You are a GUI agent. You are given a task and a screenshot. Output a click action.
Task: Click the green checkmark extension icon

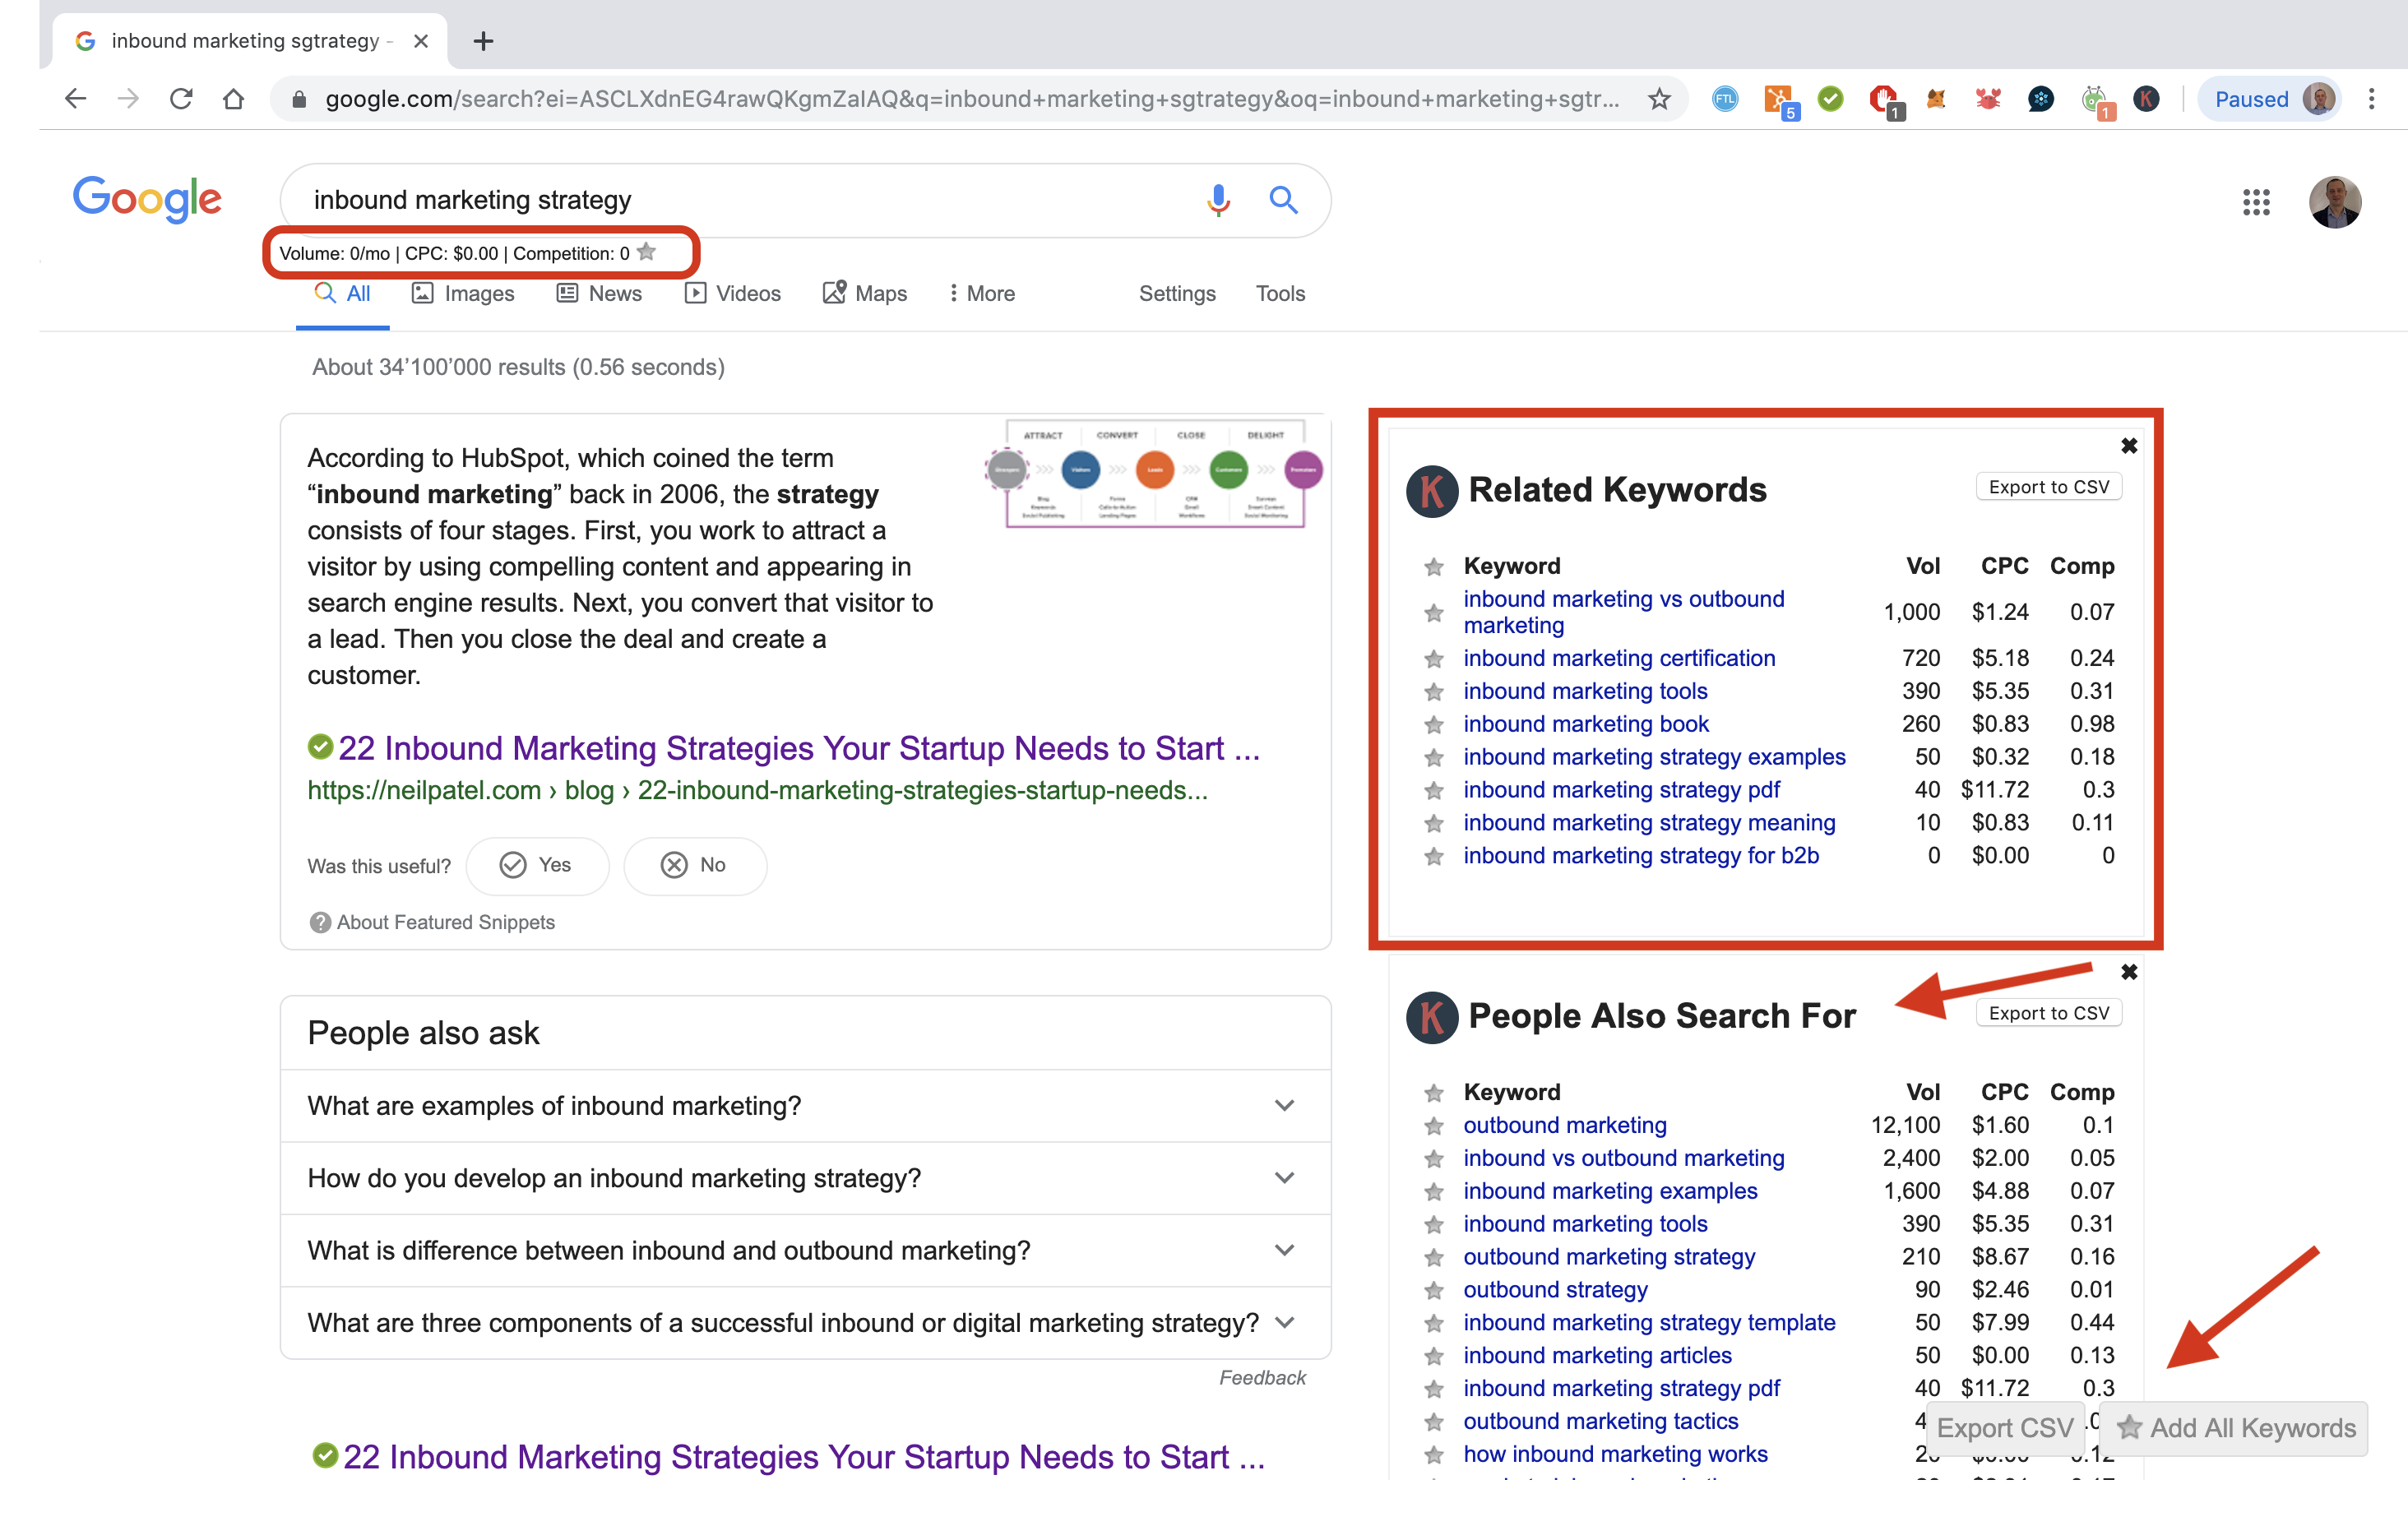tap(1830, 99)
